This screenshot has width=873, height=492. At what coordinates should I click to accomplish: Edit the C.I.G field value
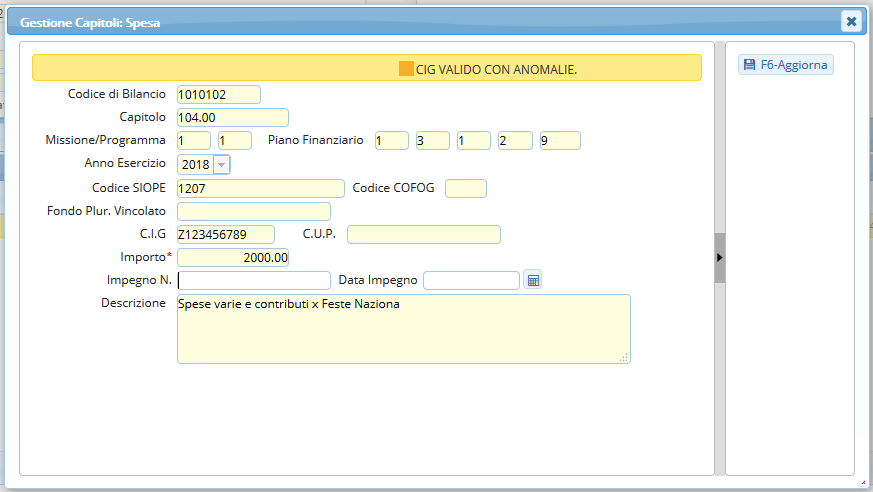coord(225,234)
